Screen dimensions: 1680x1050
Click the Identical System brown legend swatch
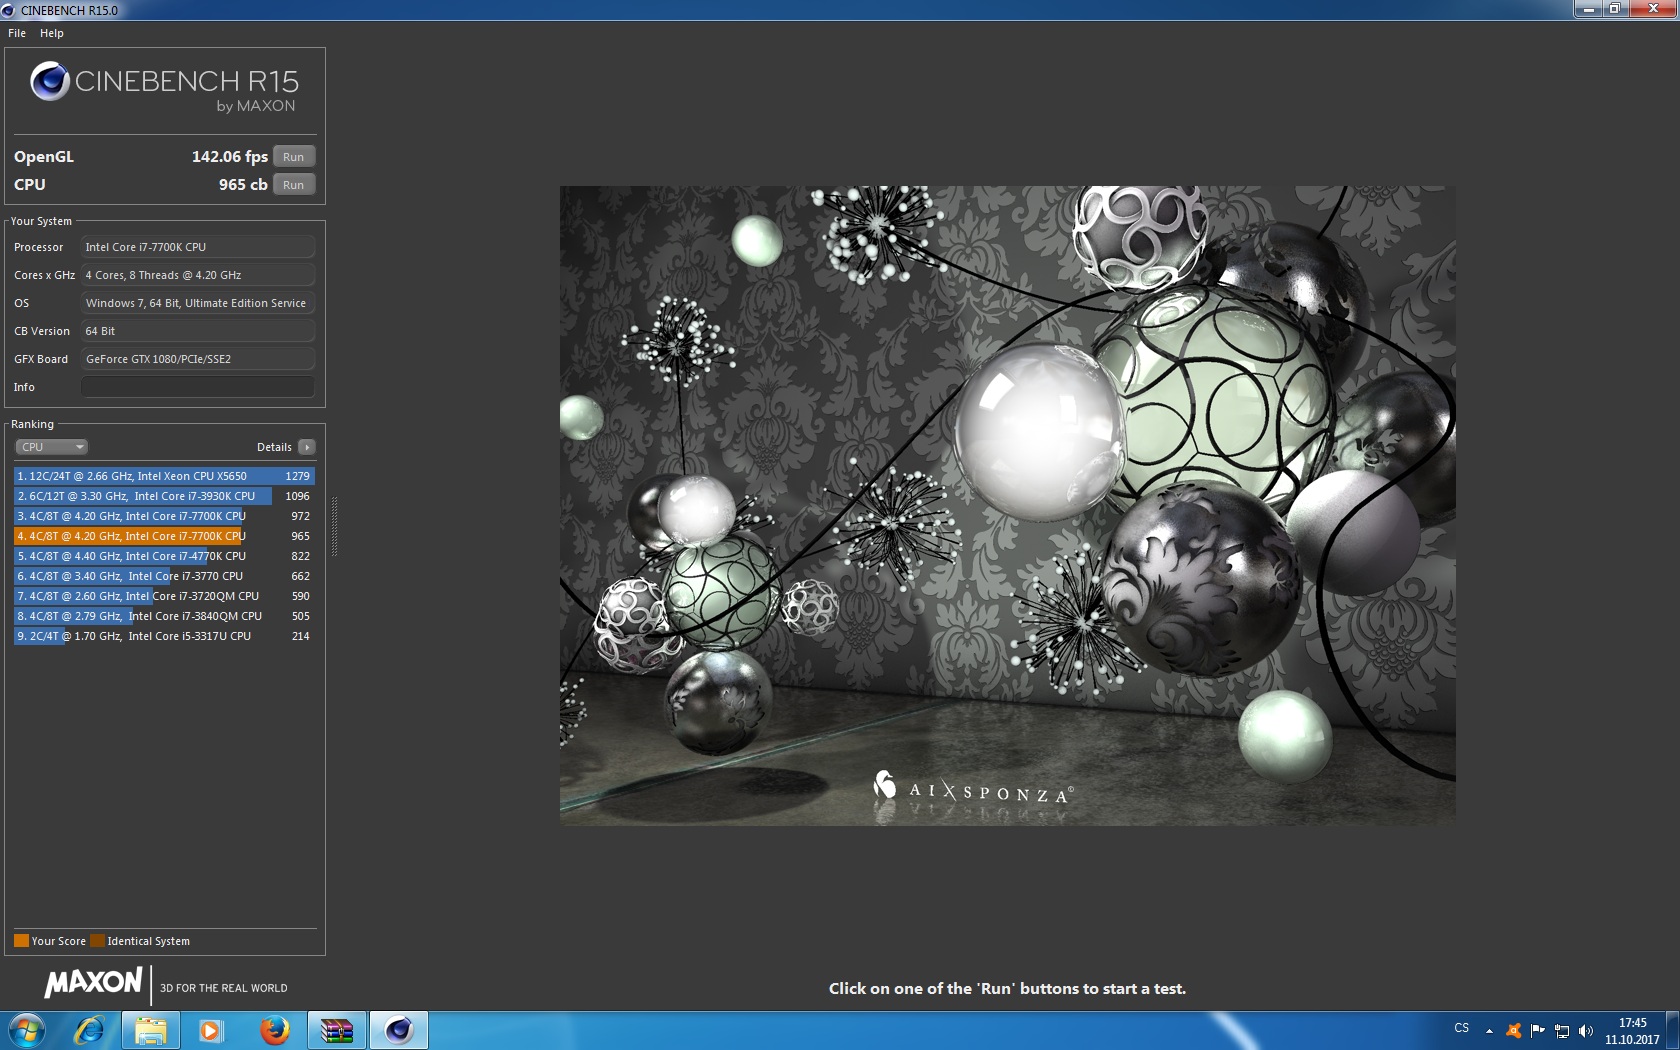(97, 941)
